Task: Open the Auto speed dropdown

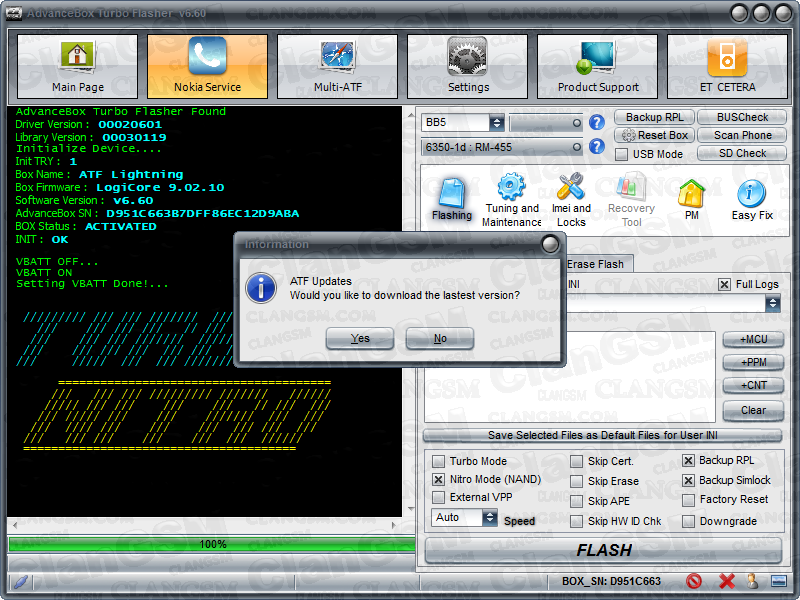Action: 464,517
